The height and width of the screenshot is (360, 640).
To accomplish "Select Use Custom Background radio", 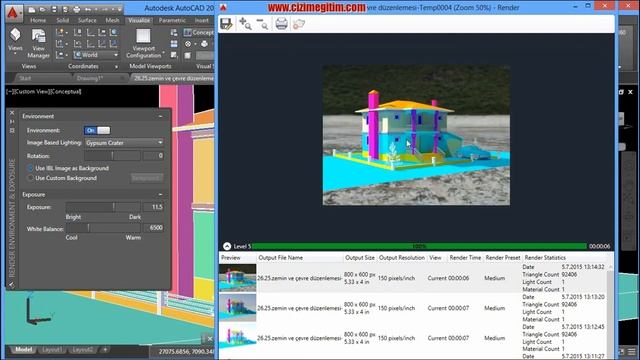I will (x=30, y=178).
